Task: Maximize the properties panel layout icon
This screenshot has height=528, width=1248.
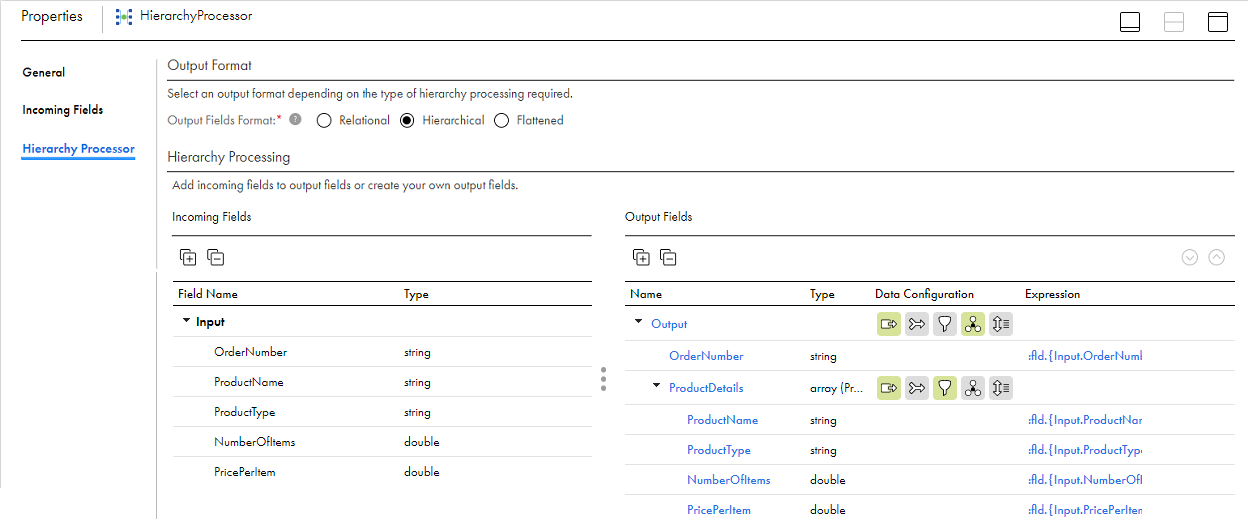Action: point(1218,22)
